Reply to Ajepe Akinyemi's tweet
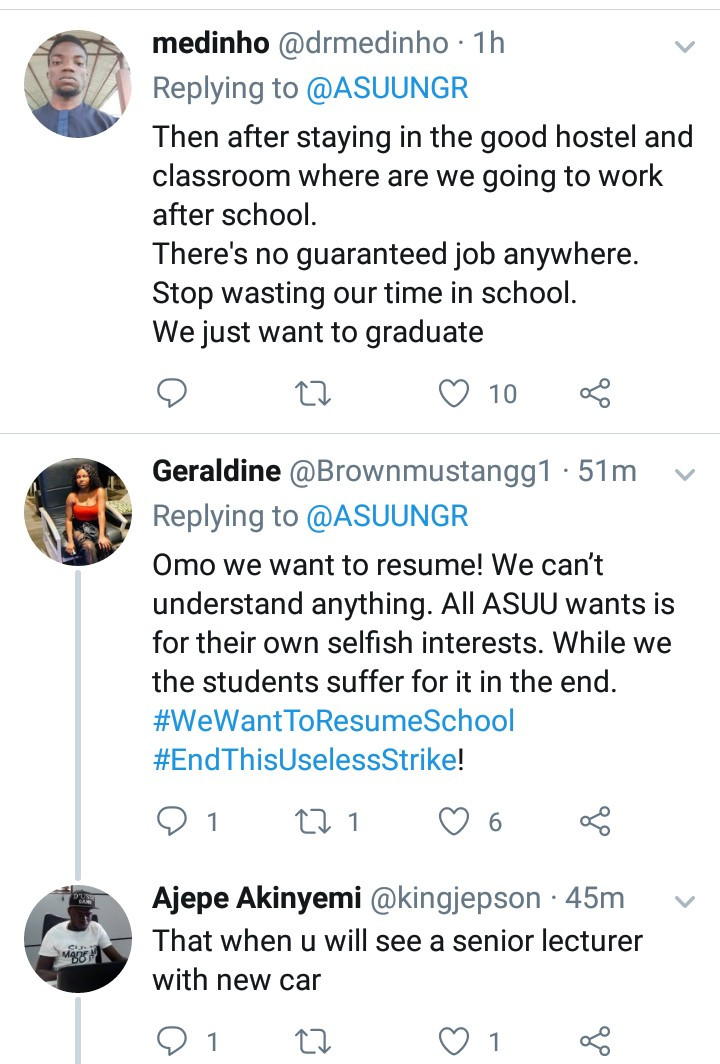Screen dimensions: 720x1064 coord(172,1040)
